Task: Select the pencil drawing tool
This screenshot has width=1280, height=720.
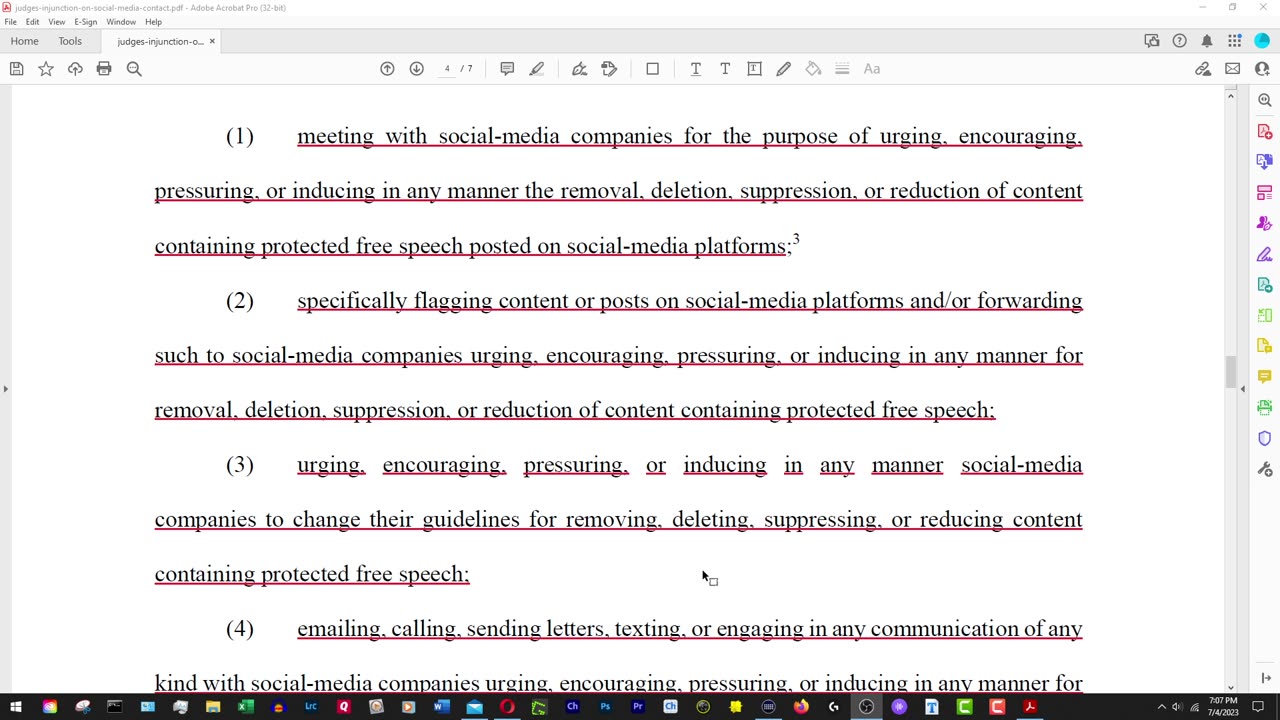Action: pos(784,69)
